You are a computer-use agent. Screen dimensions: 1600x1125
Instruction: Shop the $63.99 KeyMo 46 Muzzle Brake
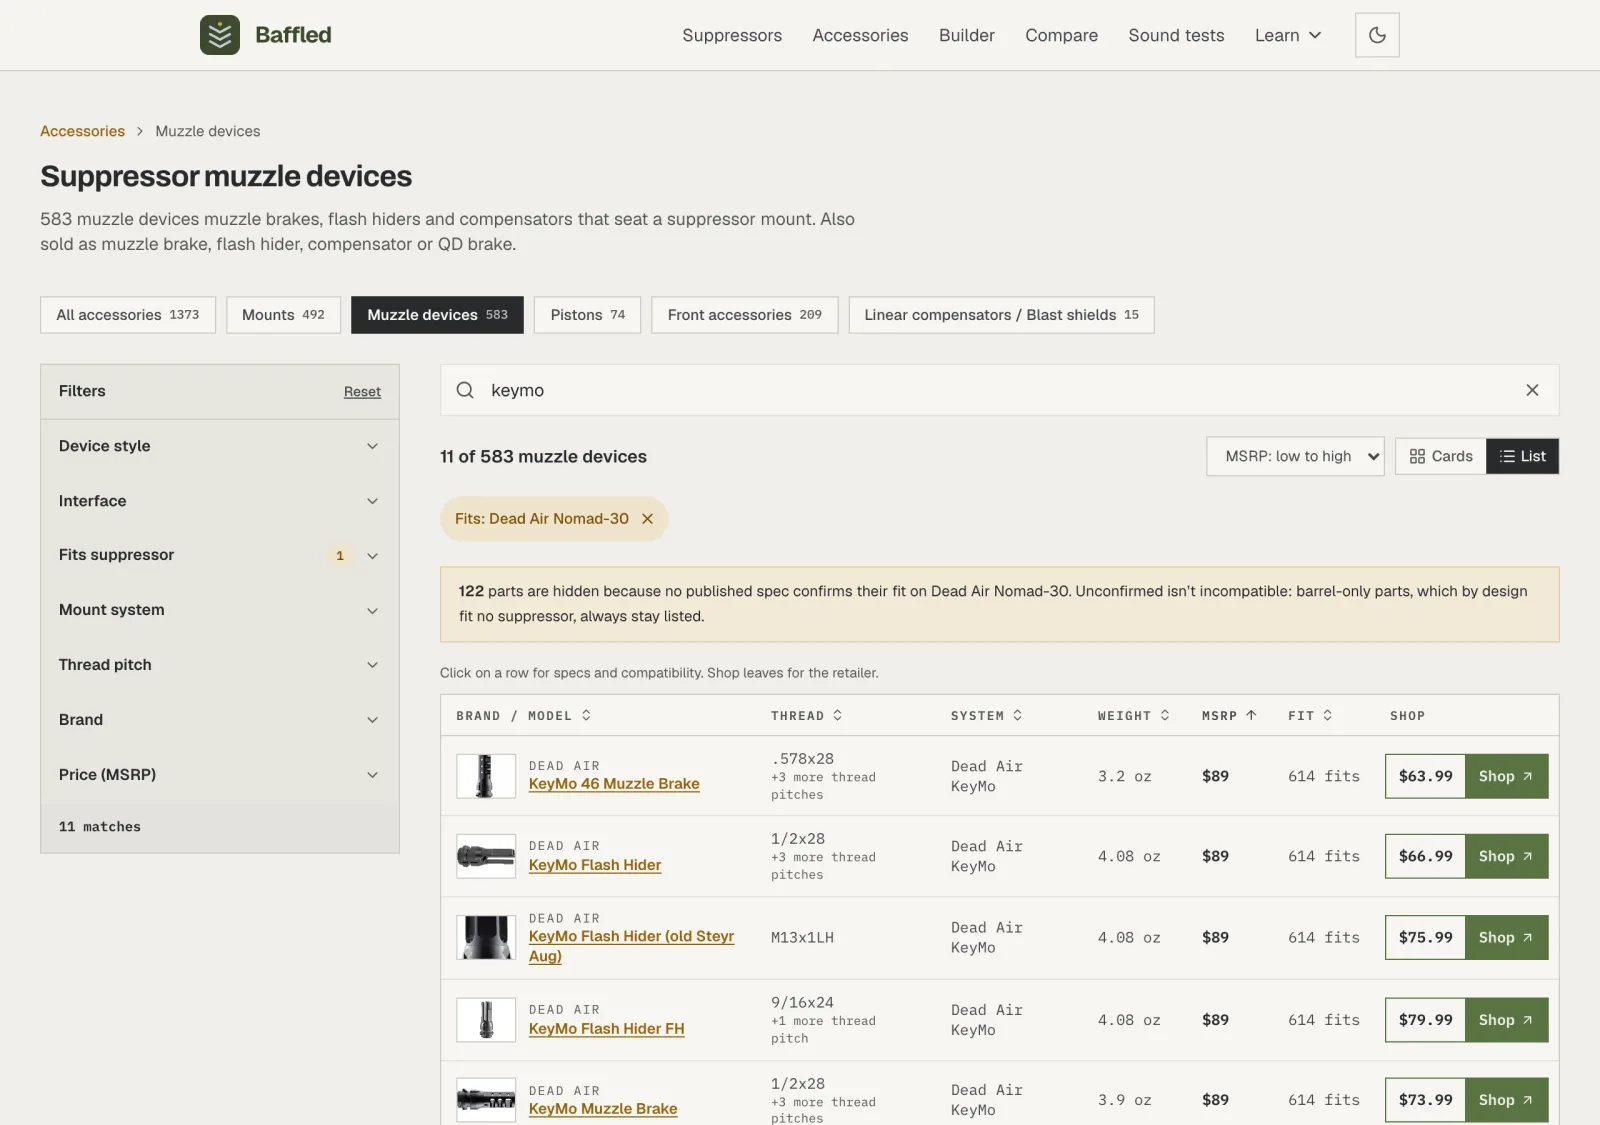click(x=1506, y=776)
